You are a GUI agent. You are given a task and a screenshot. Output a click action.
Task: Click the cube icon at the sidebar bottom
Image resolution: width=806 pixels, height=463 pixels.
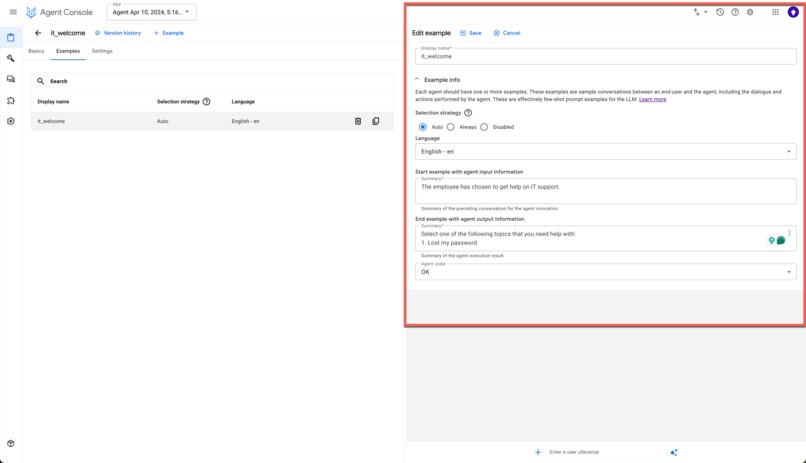tap(11, 443)
